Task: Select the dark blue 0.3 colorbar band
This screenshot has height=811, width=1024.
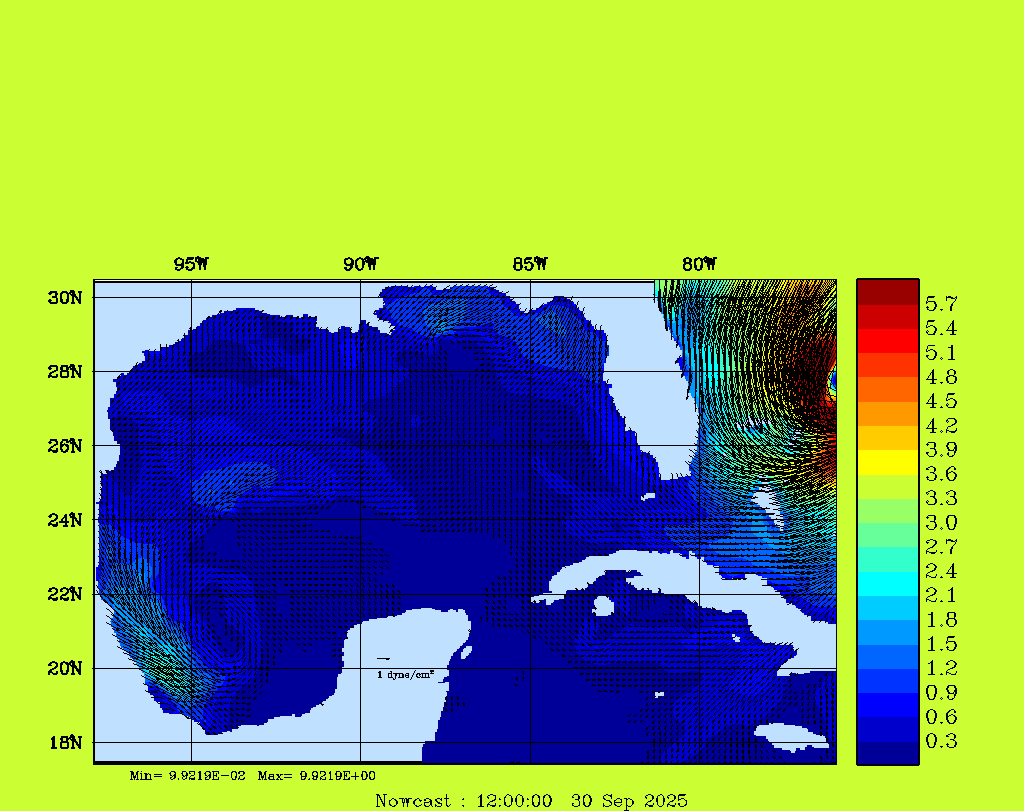Action: [887, 752]
